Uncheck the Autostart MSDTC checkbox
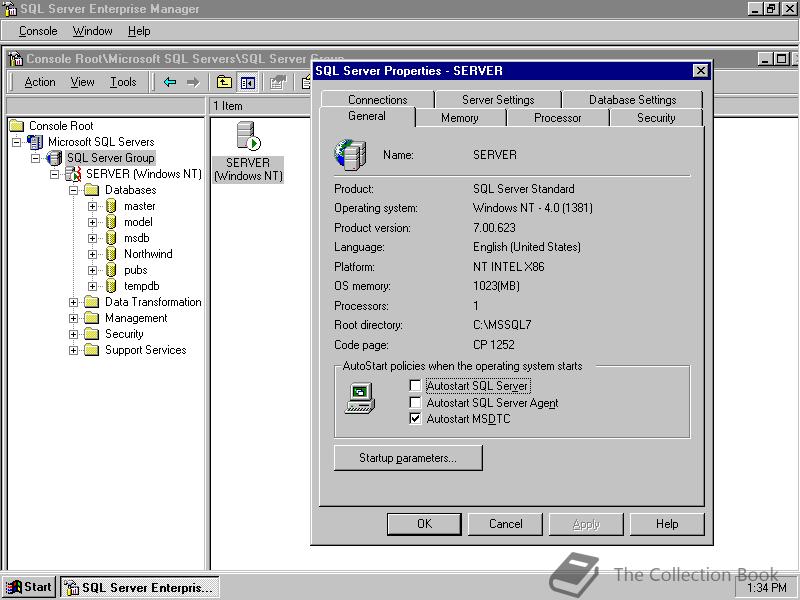 pyautogui.click(x=415, y=419)
